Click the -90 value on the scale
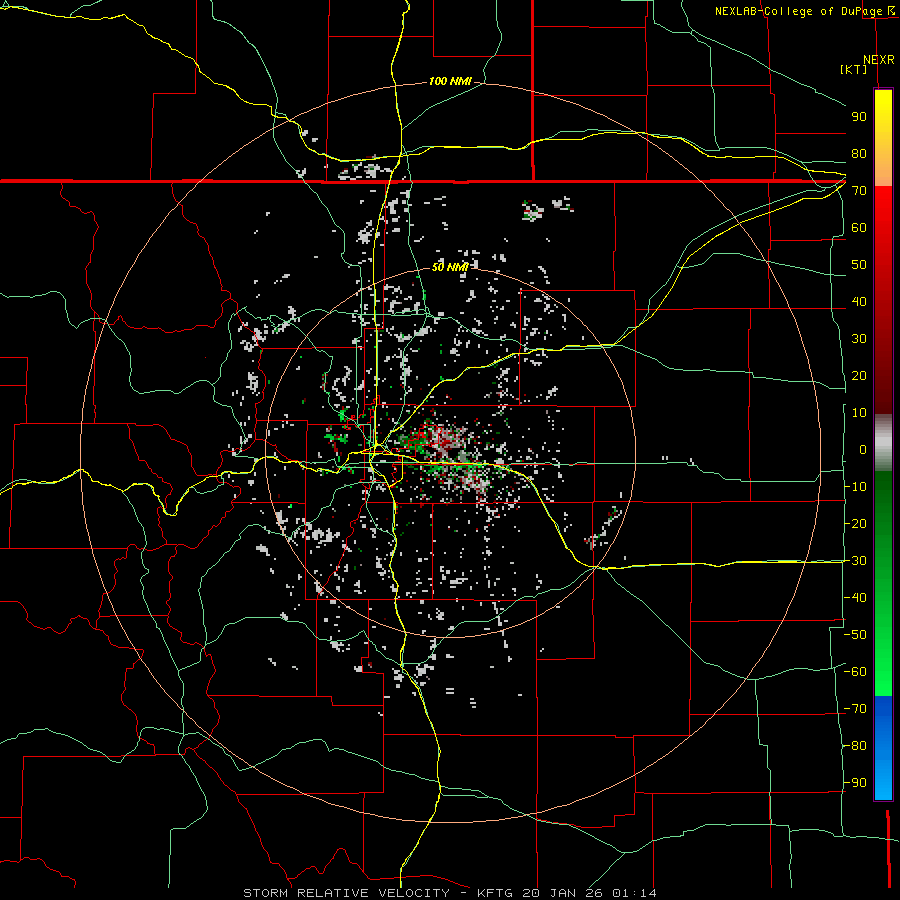The width and height of the screenshot is (900, 900). (x=855, y=783)
